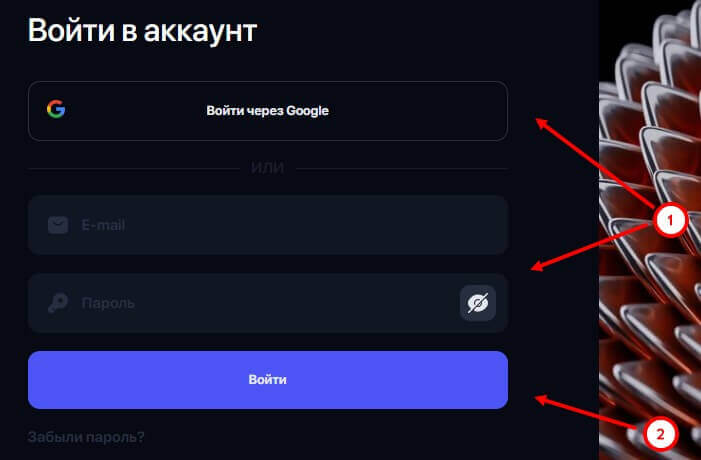
Task: Click the "E-mail" placeholder text
Action: click(x=103, y=225)
